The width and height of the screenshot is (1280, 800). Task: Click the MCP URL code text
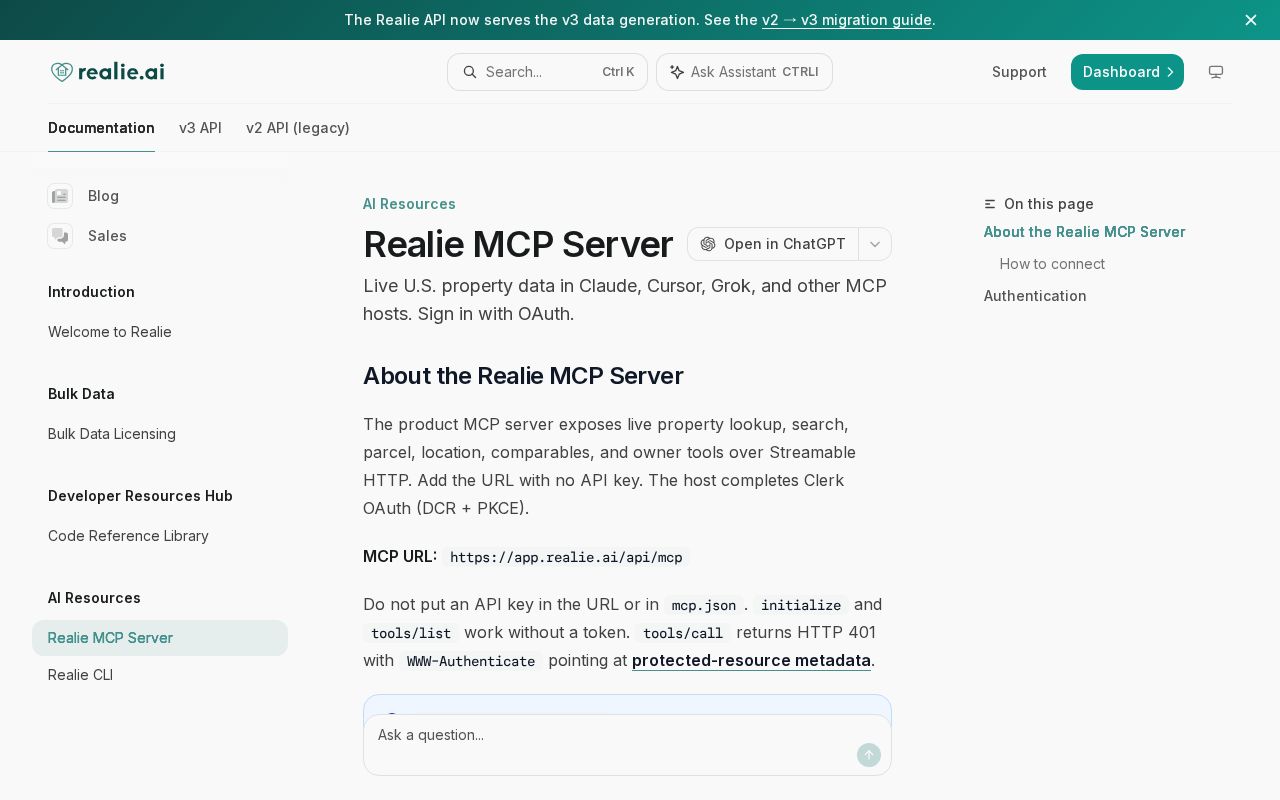pyautogui.click(x=566, y=557)
